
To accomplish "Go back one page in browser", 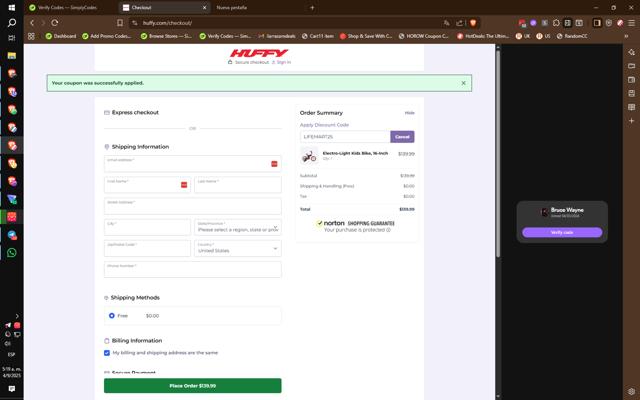I will coord(32,23).
